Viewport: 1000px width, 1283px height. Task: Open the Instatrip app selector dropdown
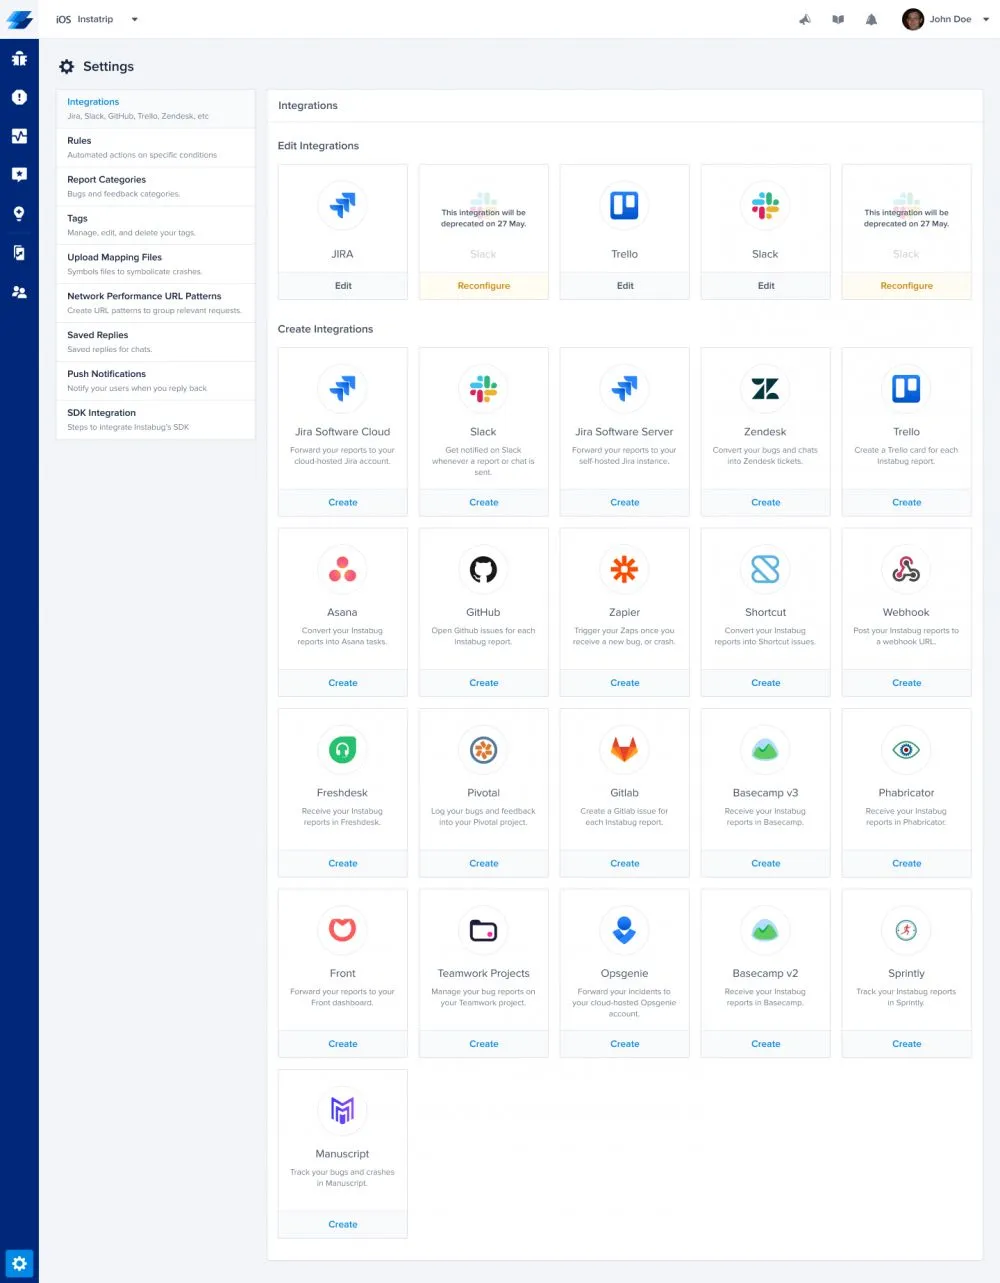(98, 19)
